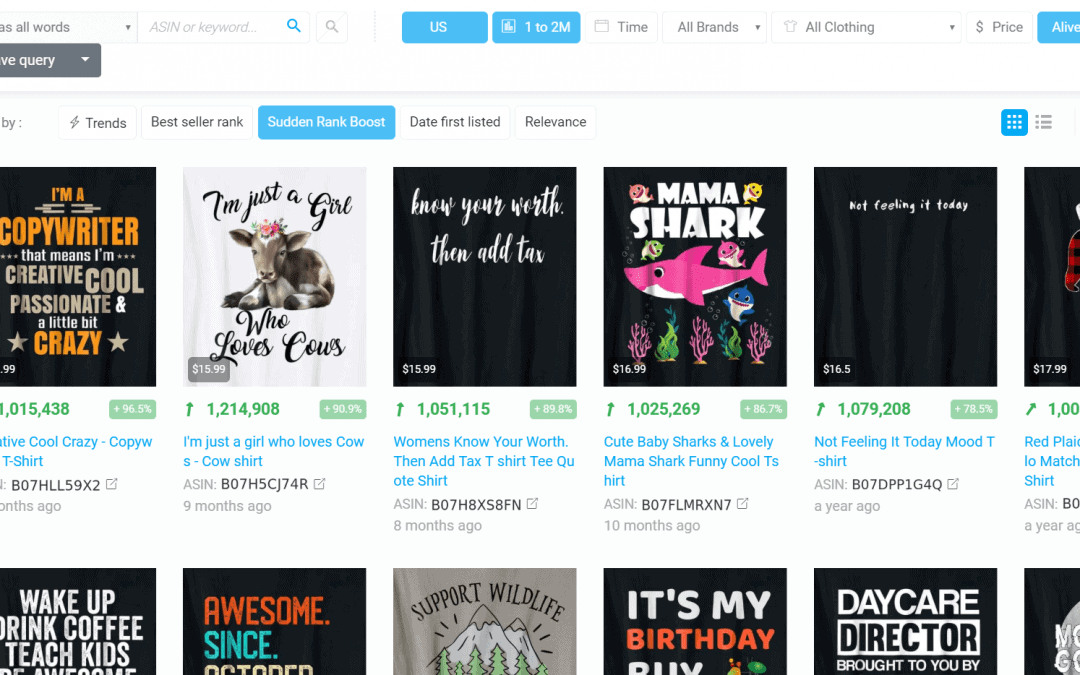The height and width of the screenshot is (675, 1080).
Task: Click the gray magnifier button beside the search box
Action: [332, 27]
